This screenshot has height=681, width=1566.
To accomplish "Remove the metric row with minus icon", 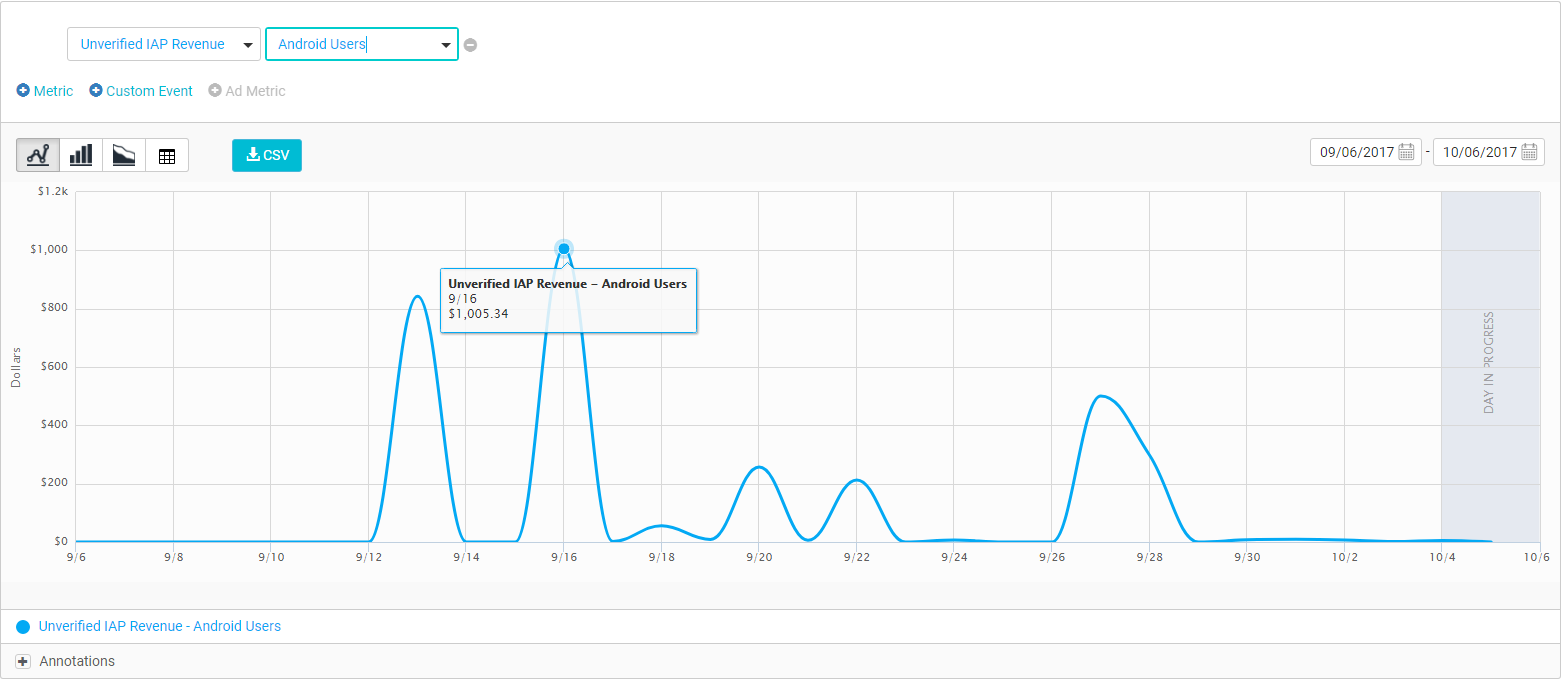I will point(470,45).
